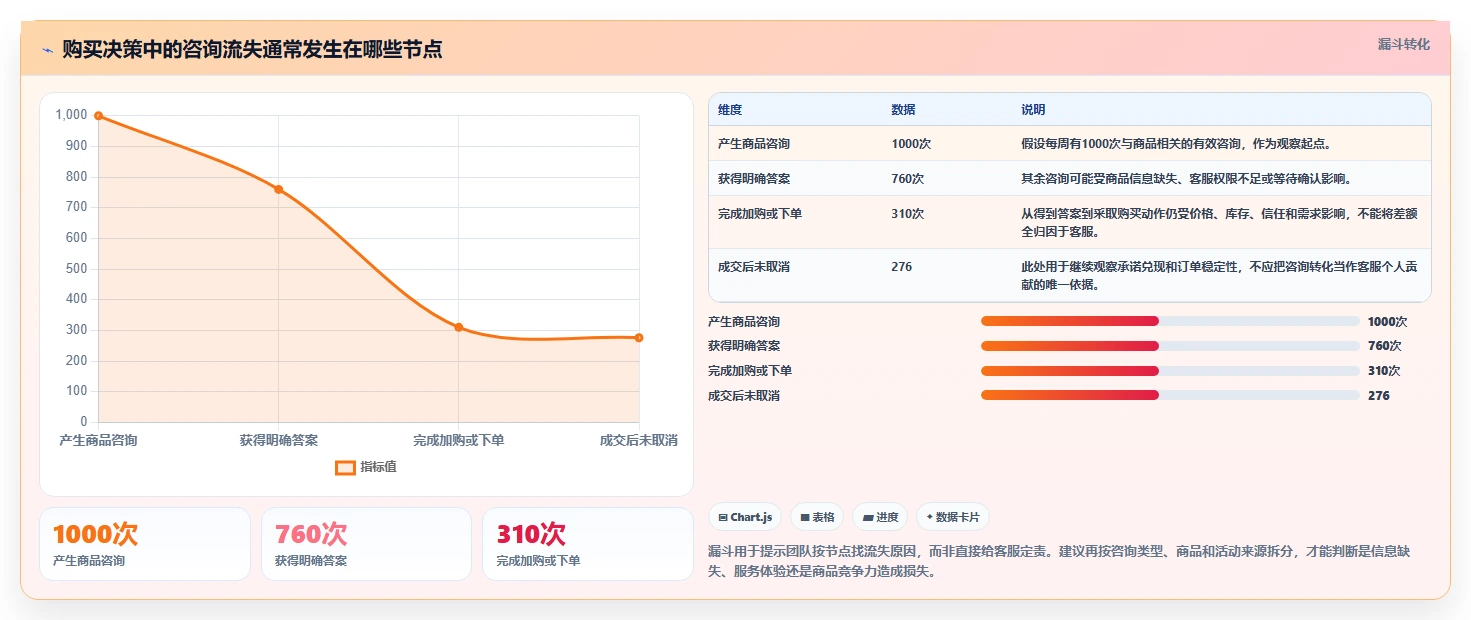Select the 276 end point on chart

(x=639, y=338)
